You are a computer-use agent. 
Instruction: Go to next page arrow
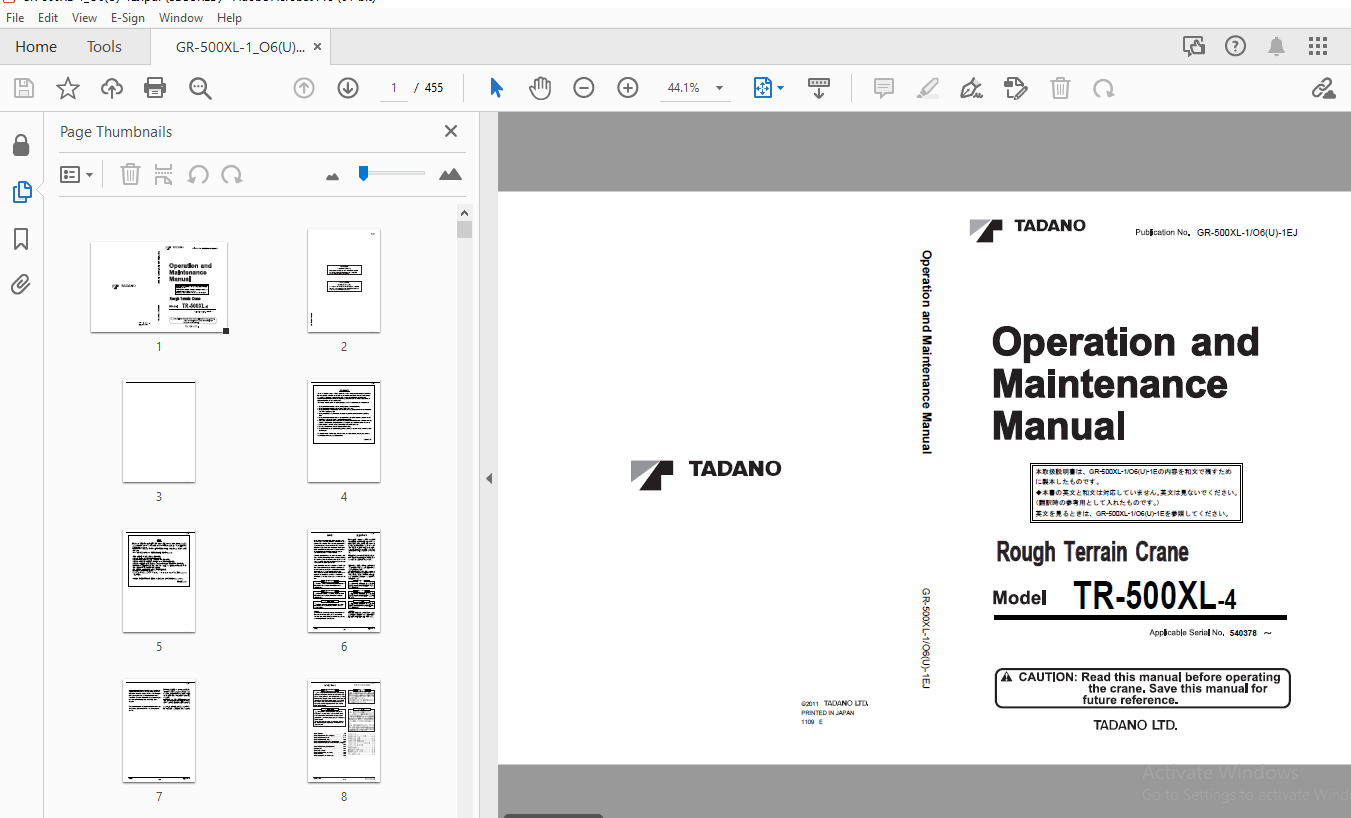(x=348, y=88)
